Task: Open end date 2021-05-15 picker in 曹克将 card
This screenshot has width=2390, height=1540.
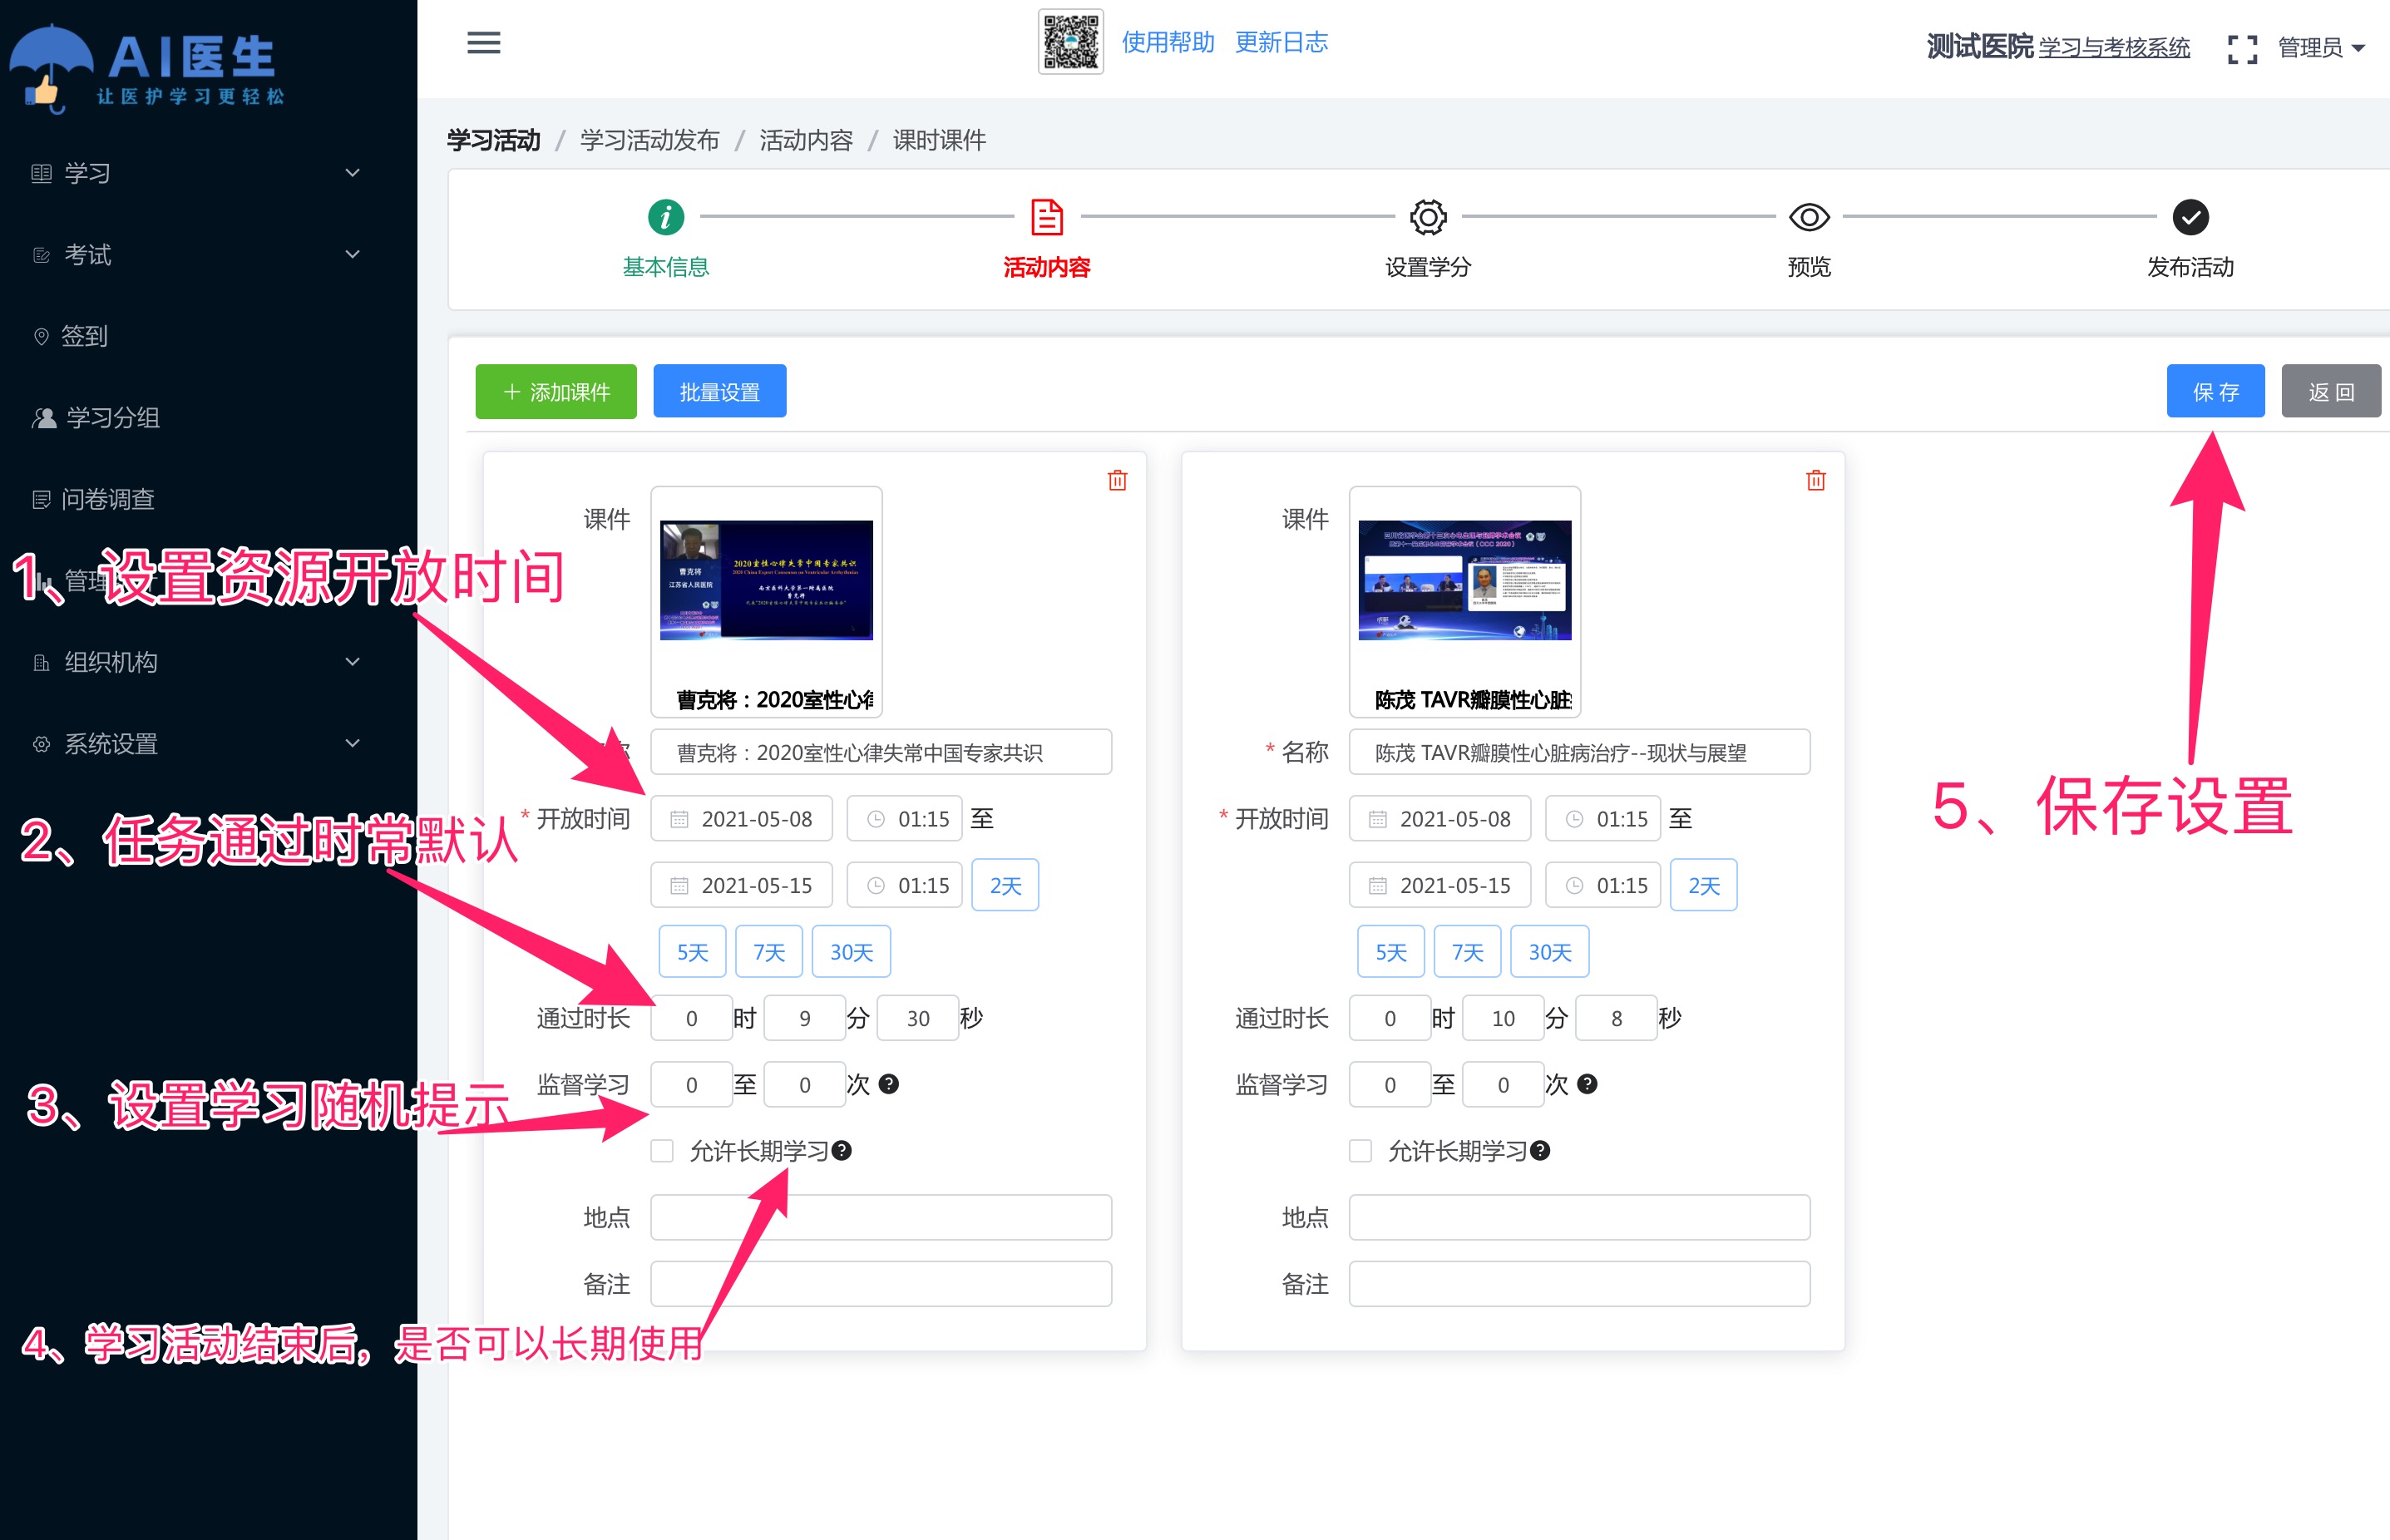Action: (x=741, y=885)
